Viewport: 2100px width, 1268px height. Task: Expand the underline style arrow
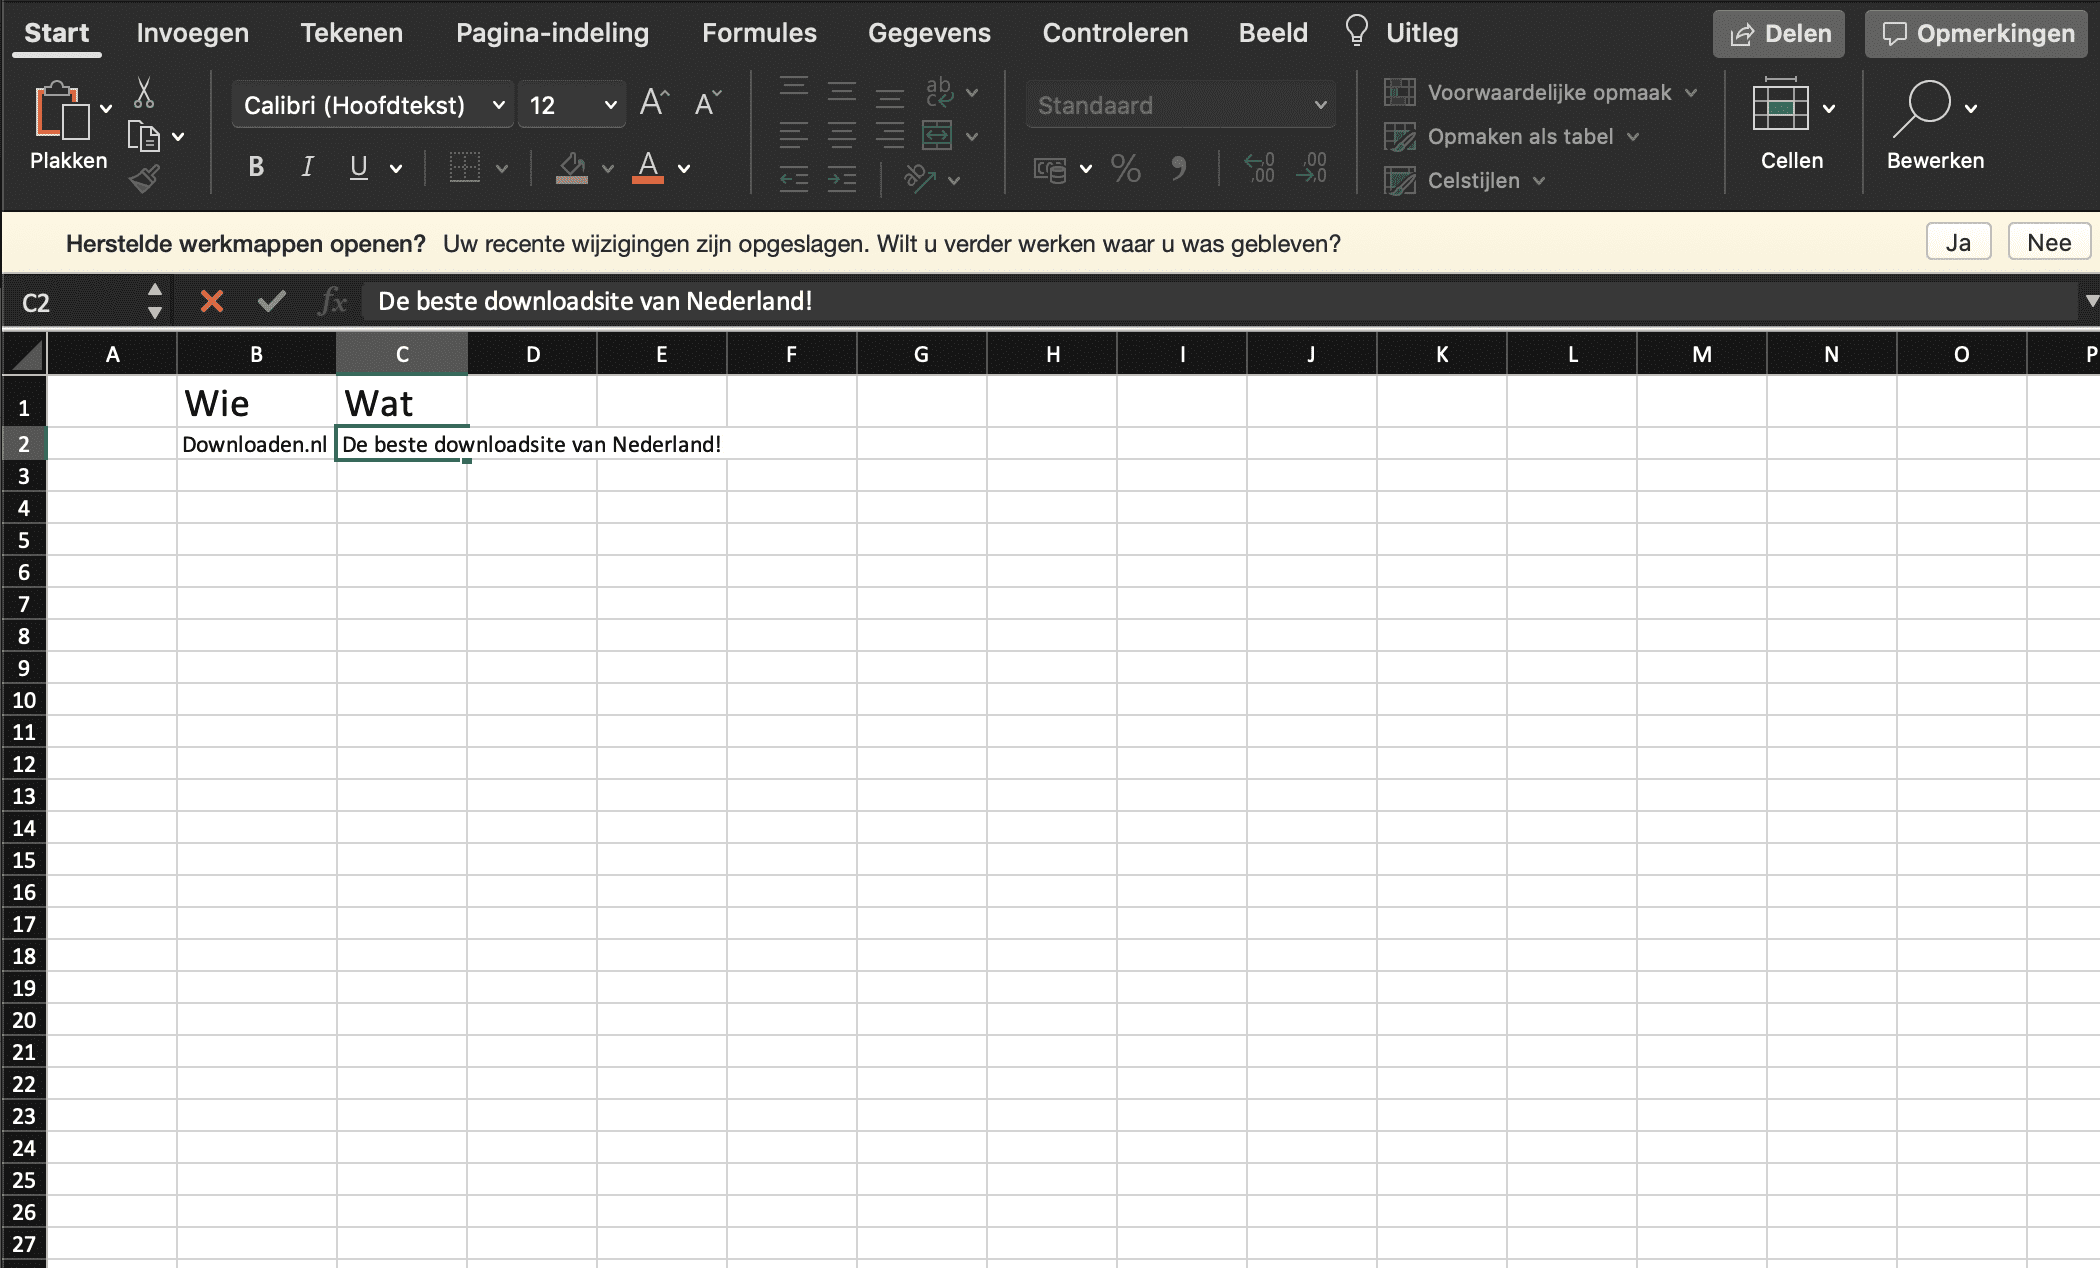pos(396,169)
